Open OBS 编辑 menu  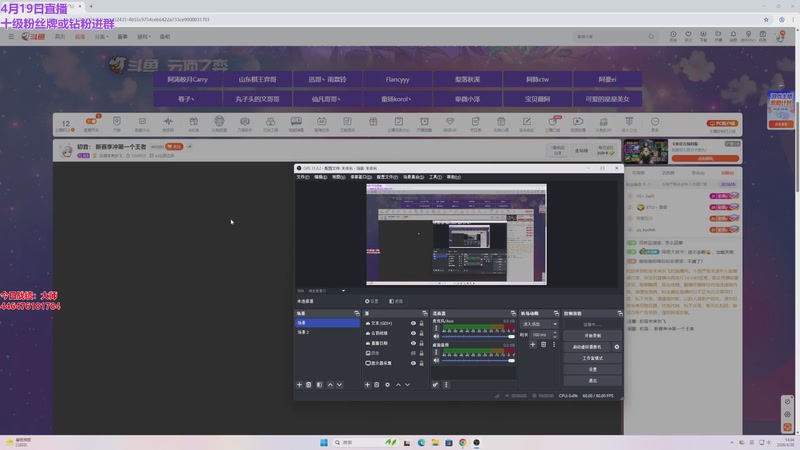pos(320,177)
